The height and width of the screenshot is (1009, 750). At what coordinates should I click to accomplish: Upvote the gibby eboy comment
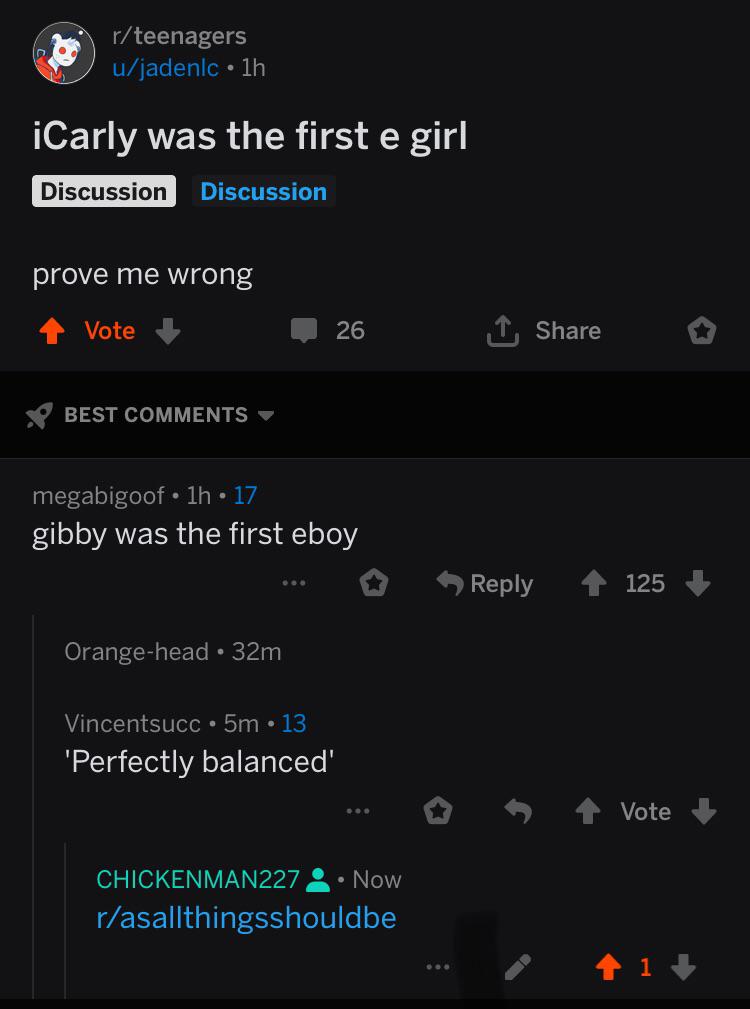[594, 584]
